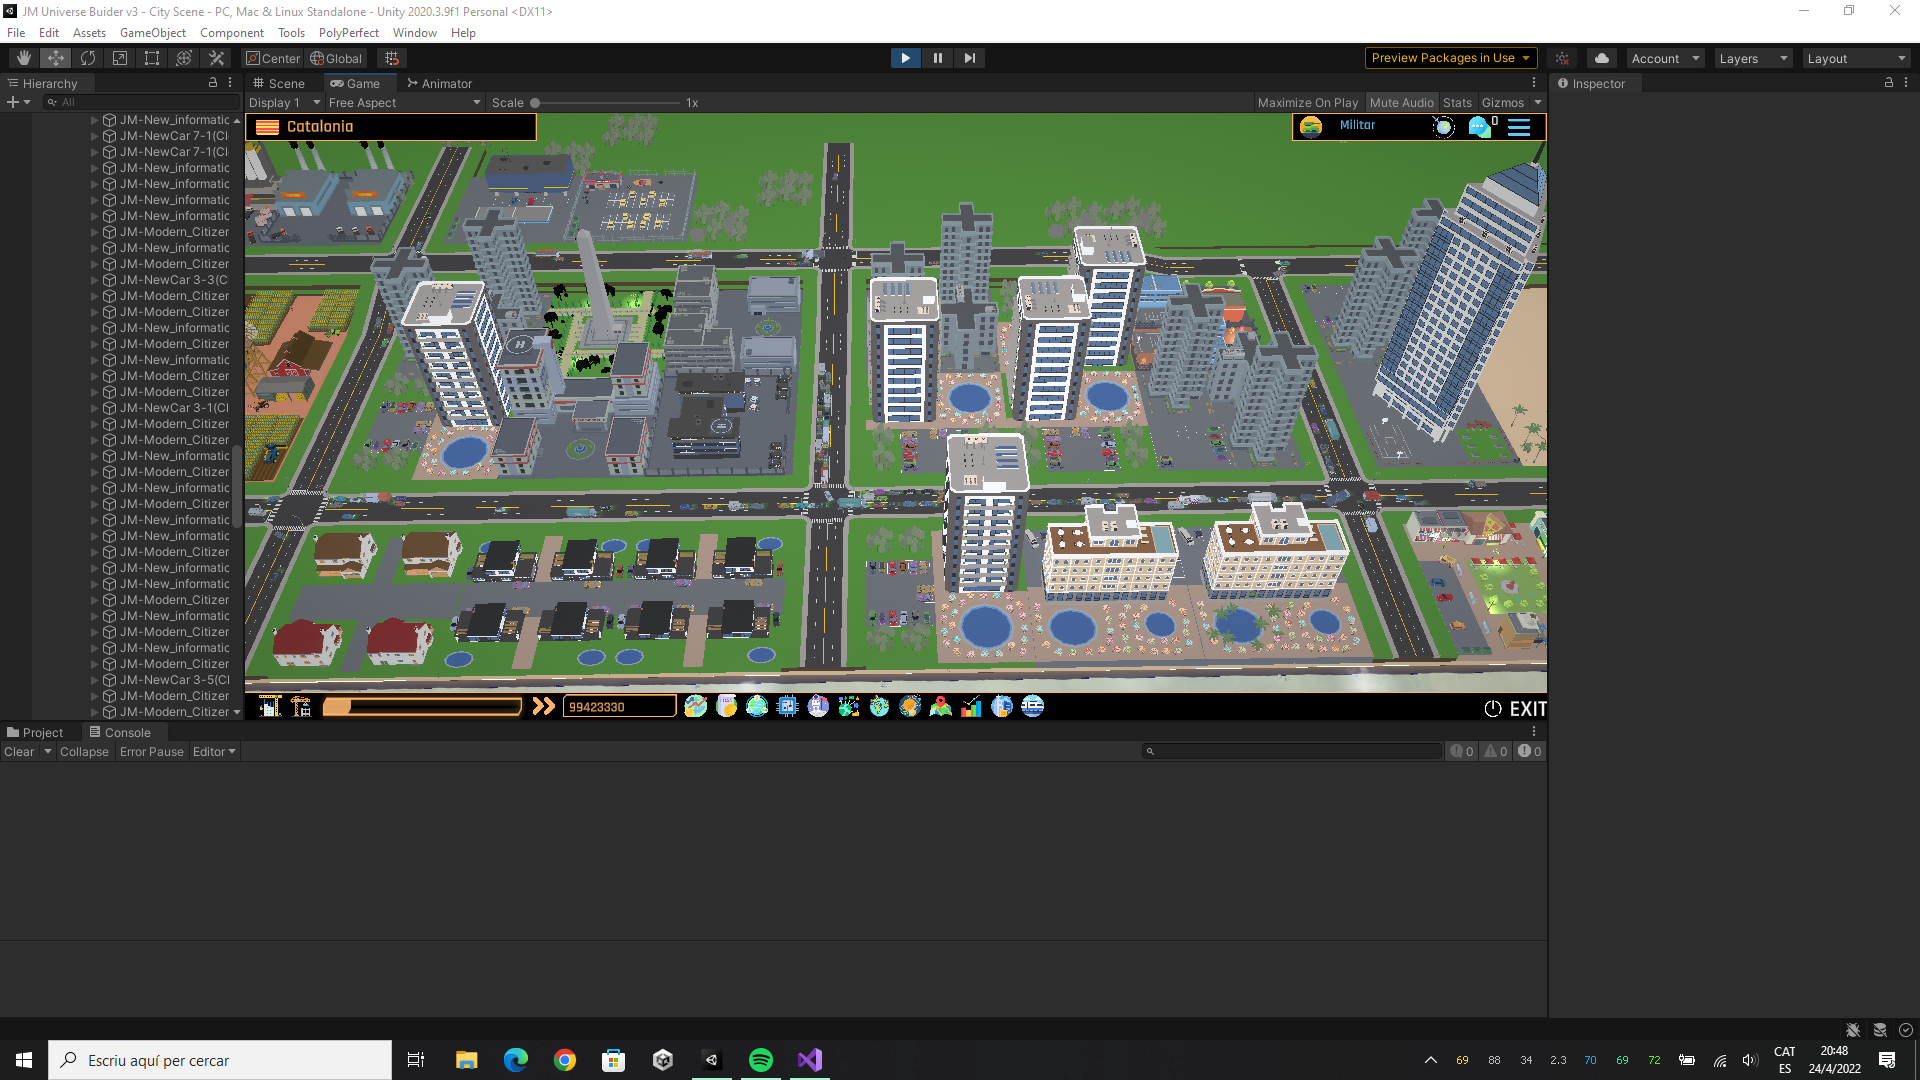Click the in-game hamburger menu icon
This screenshot has height=1080, width=1920.
[1519, 127]
